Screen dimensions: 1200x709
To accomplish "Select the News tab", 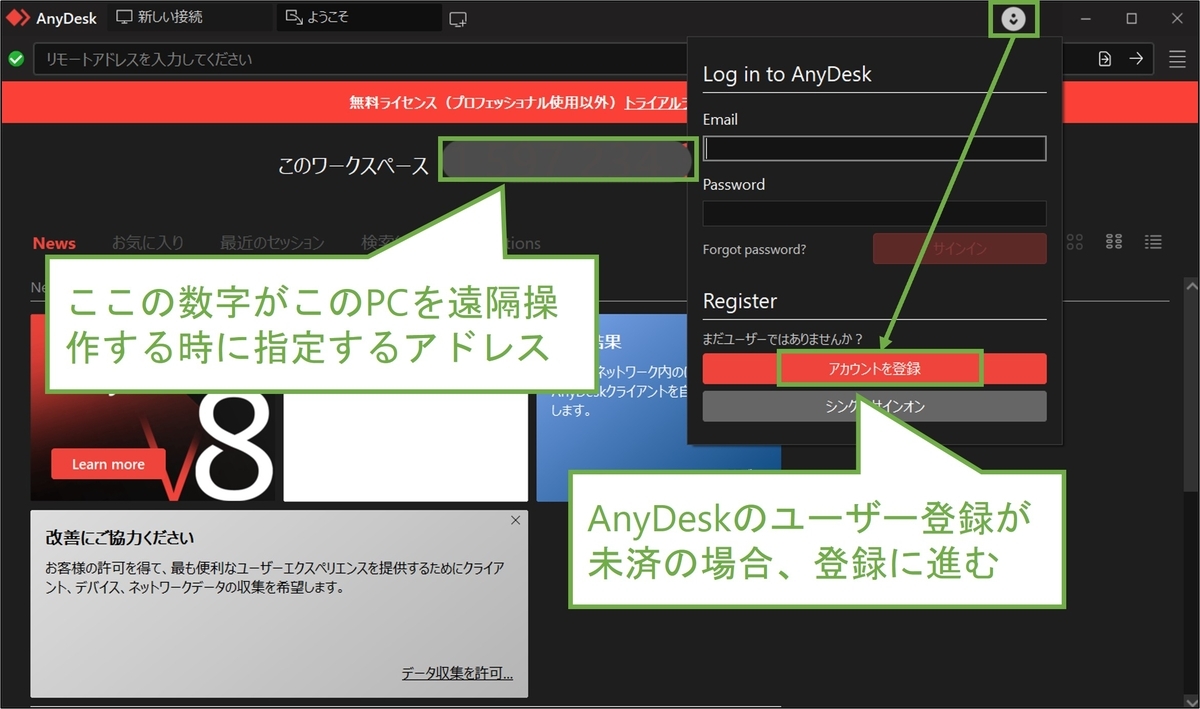I will click(x=54, y=243).
